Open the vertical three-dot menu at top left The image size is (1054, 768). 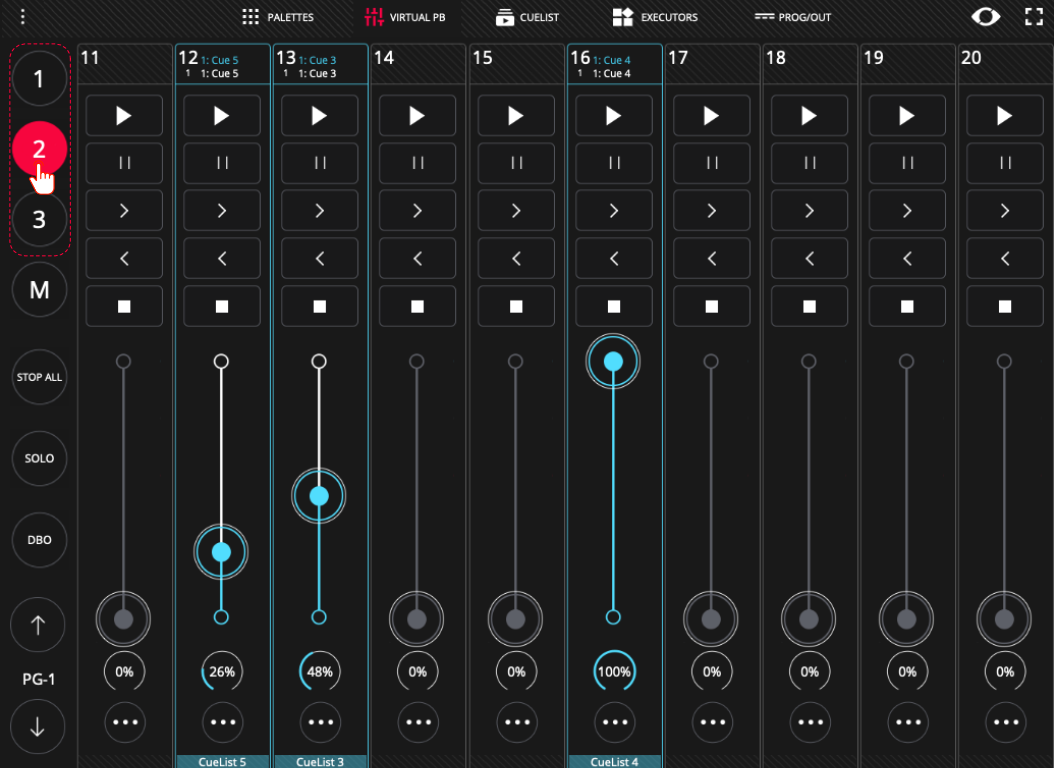[x=23, y=17]
